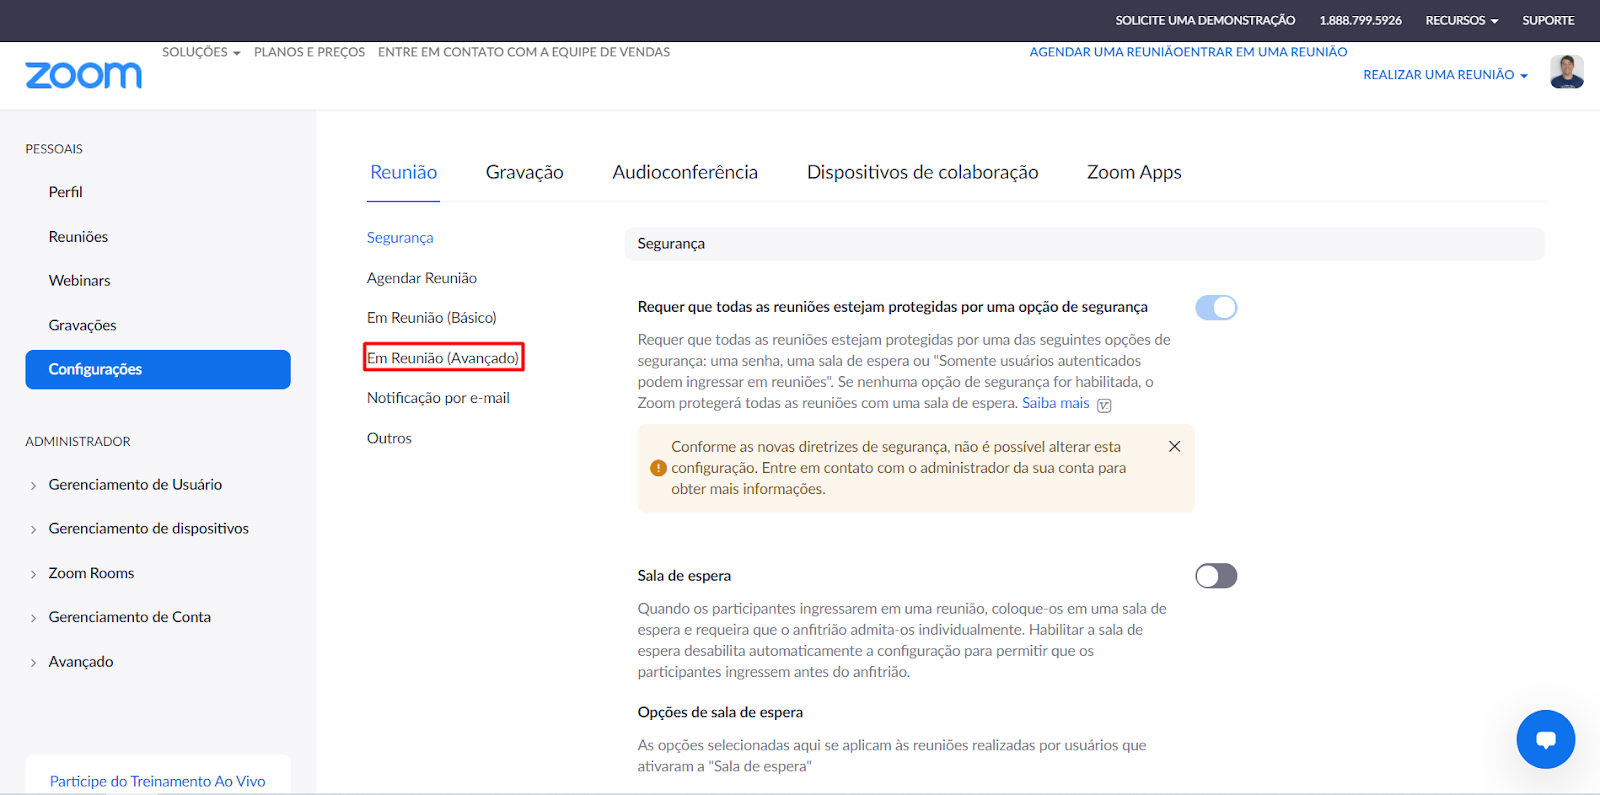Switch to the Gravação tab
1600x795 pixels.
pyautogui.click(x=524, y=172)
